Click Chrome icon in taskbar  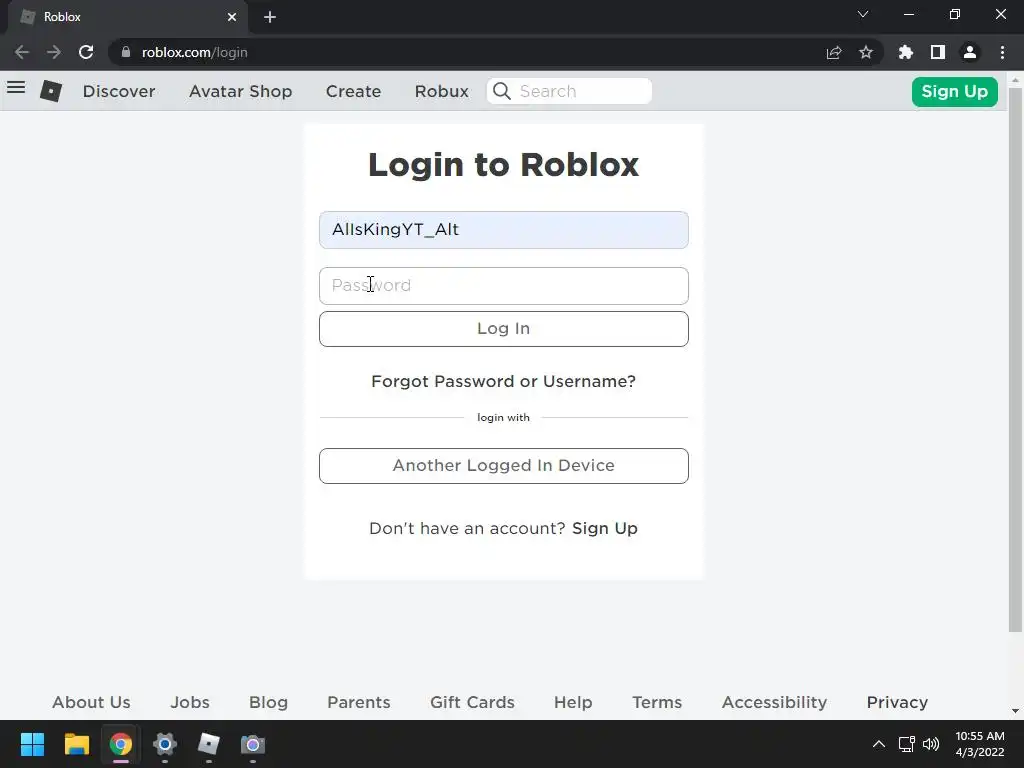[x=121, y=744]
